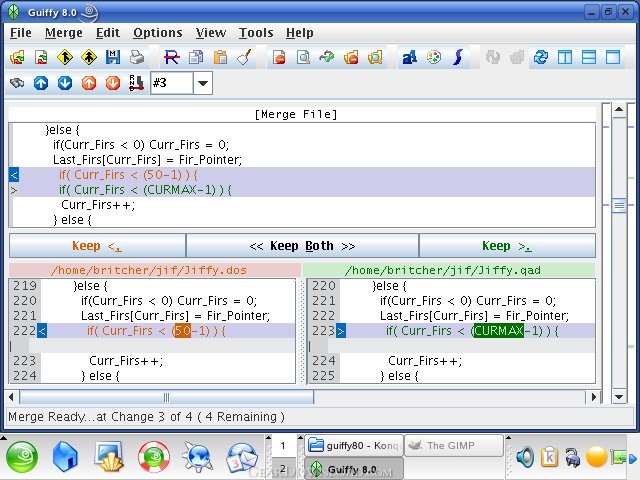Switch to the single pane view icon
640x480 pixels.
click(613, 57)
